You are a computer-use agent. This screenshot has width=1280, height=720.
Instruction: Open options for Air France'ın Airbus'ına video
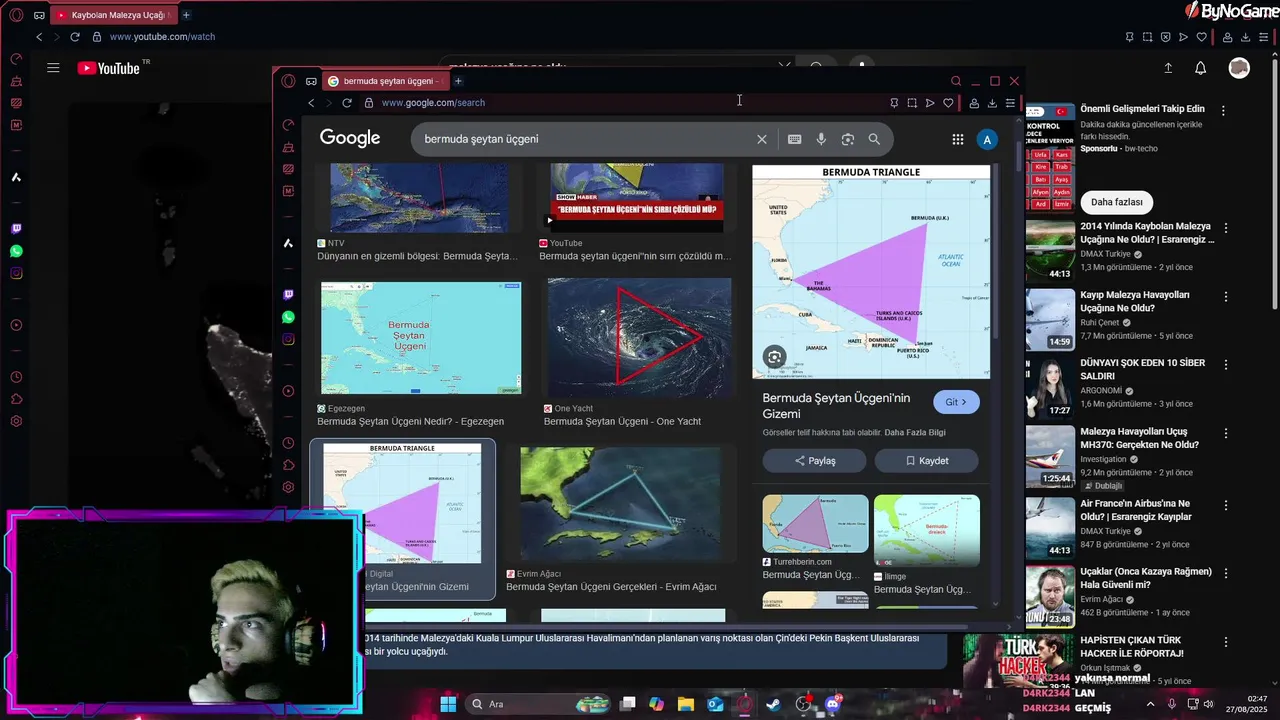[1225, 505]
